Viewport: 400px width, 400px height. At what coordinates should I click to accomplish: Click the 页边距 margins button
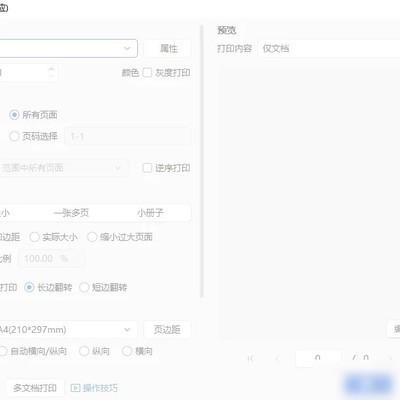click(167, 330)
